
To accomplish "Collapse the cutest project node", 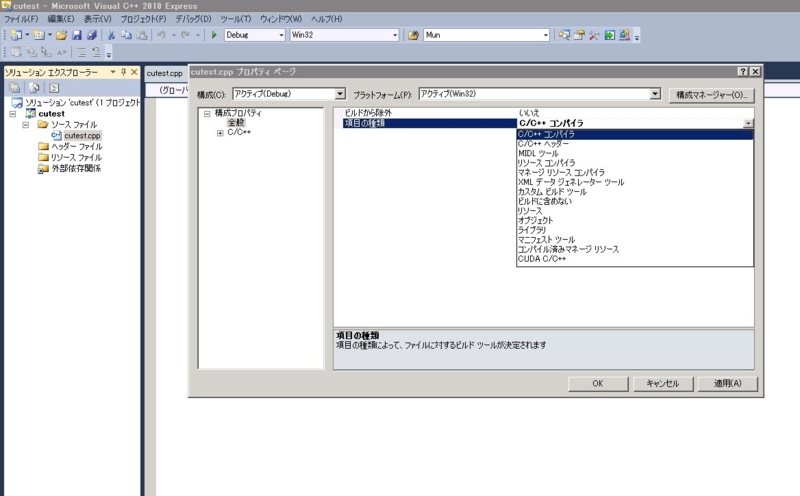I will (13, 114).
